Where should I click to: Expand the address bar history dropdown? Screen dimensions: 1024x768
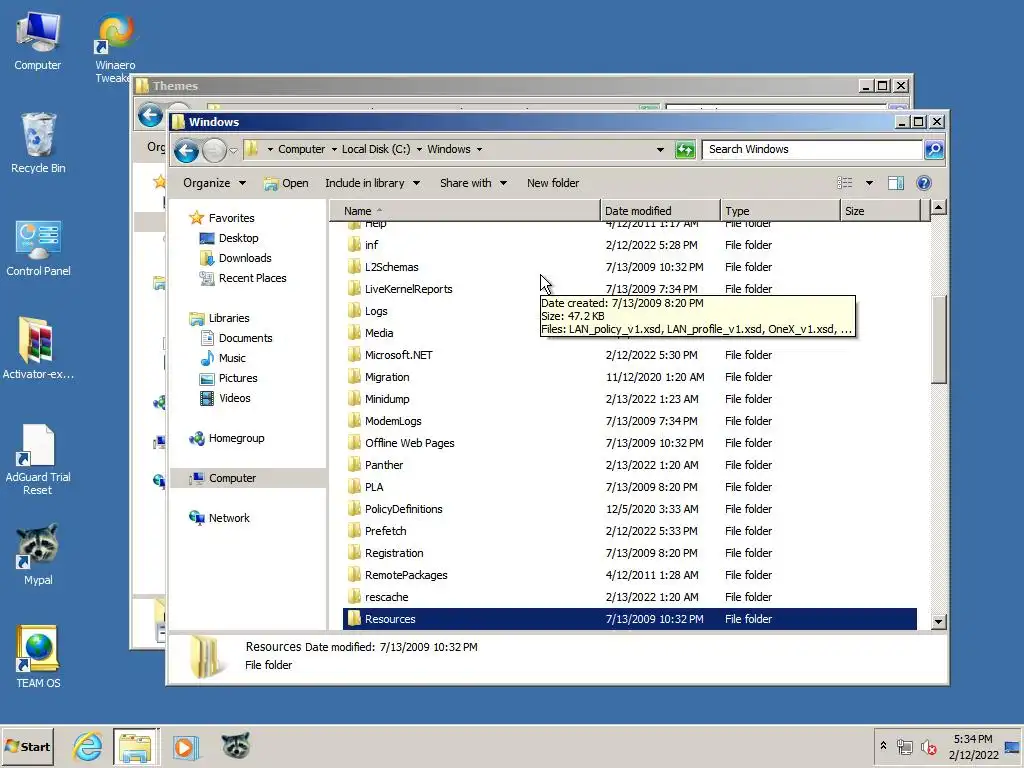[660, 150]
